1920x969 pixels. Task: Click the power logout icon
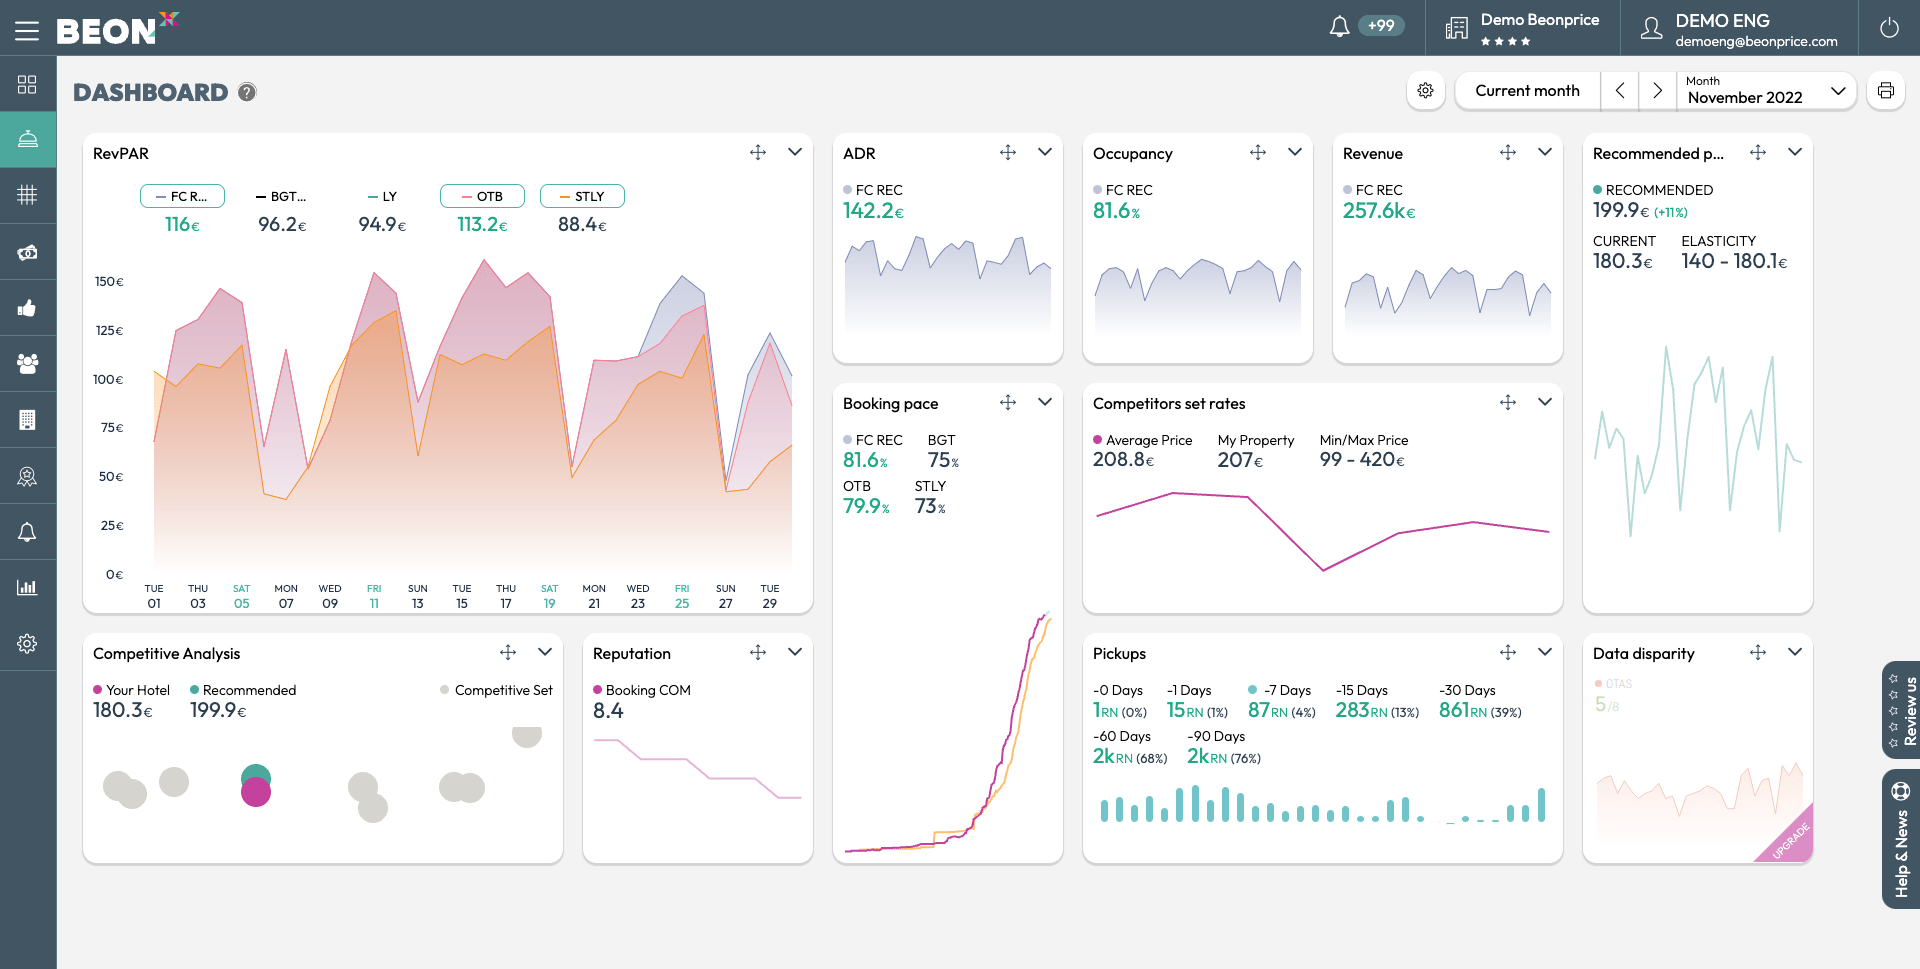(x=1889, y=28)
